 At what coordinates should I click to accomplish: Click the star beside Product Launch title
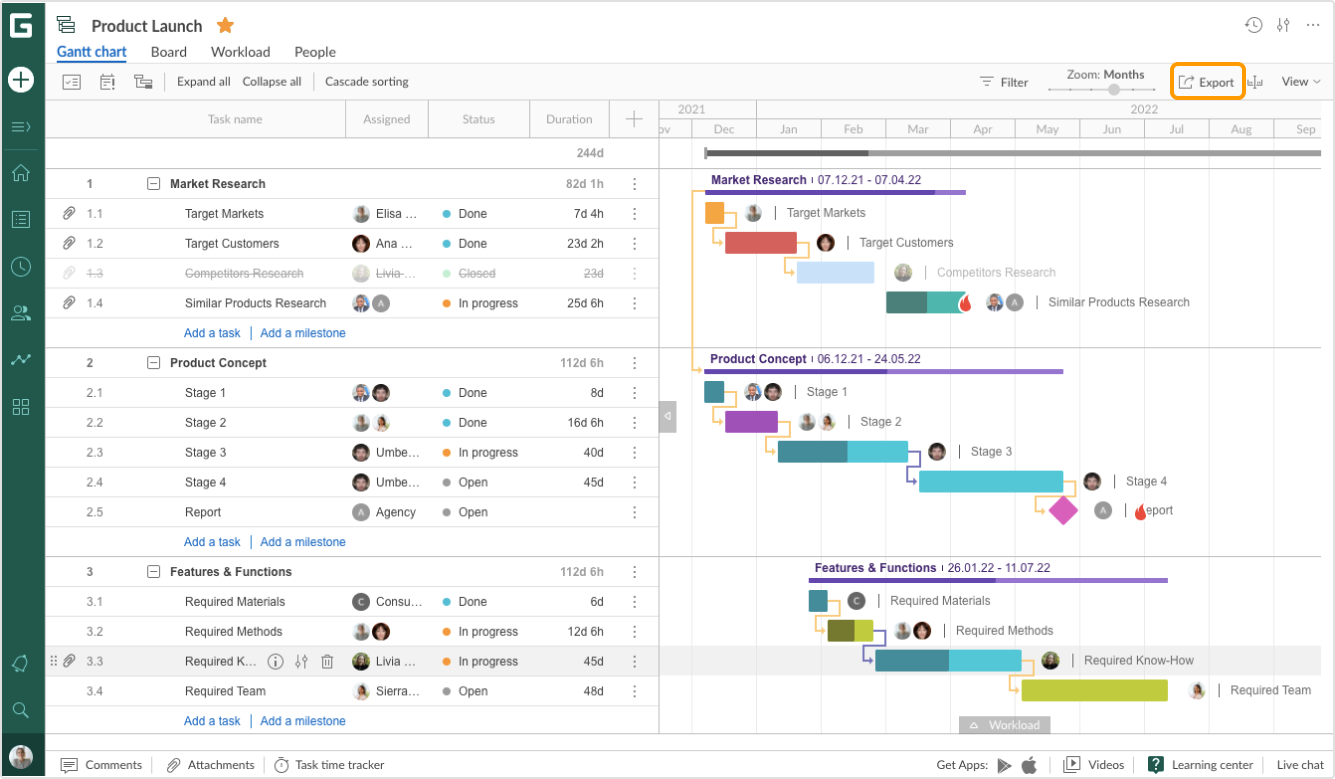click(225, 25)
